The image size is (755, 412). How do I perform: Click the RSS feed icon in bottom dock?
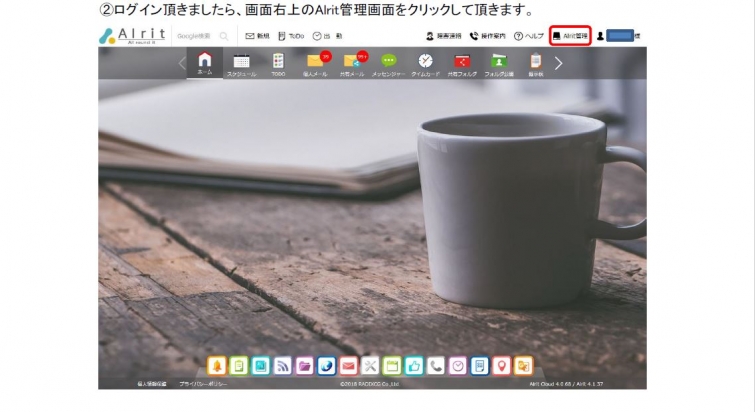tap(282, 366)
